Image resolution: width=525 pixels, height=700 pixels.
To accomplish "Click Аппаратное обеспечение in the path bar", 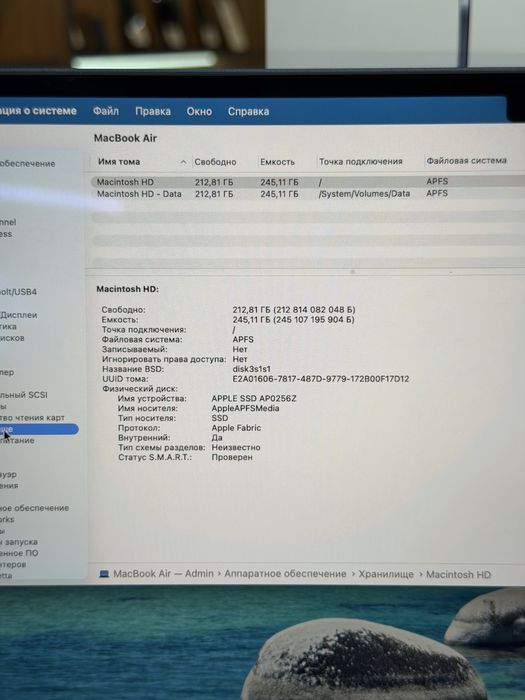I will tap(285, 574).
